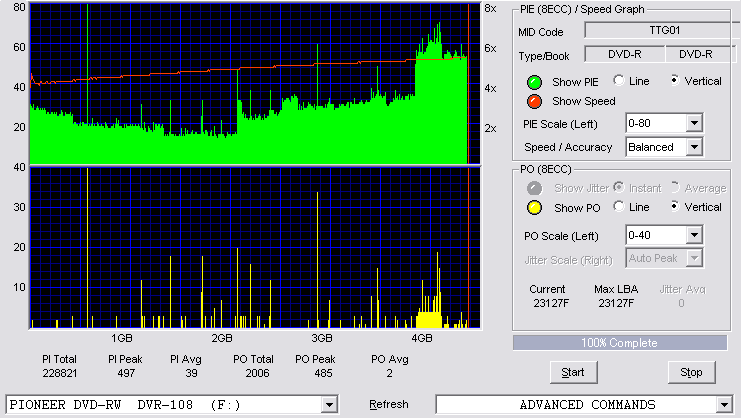Click the Show PO label
741x418 pixels.
577,208
